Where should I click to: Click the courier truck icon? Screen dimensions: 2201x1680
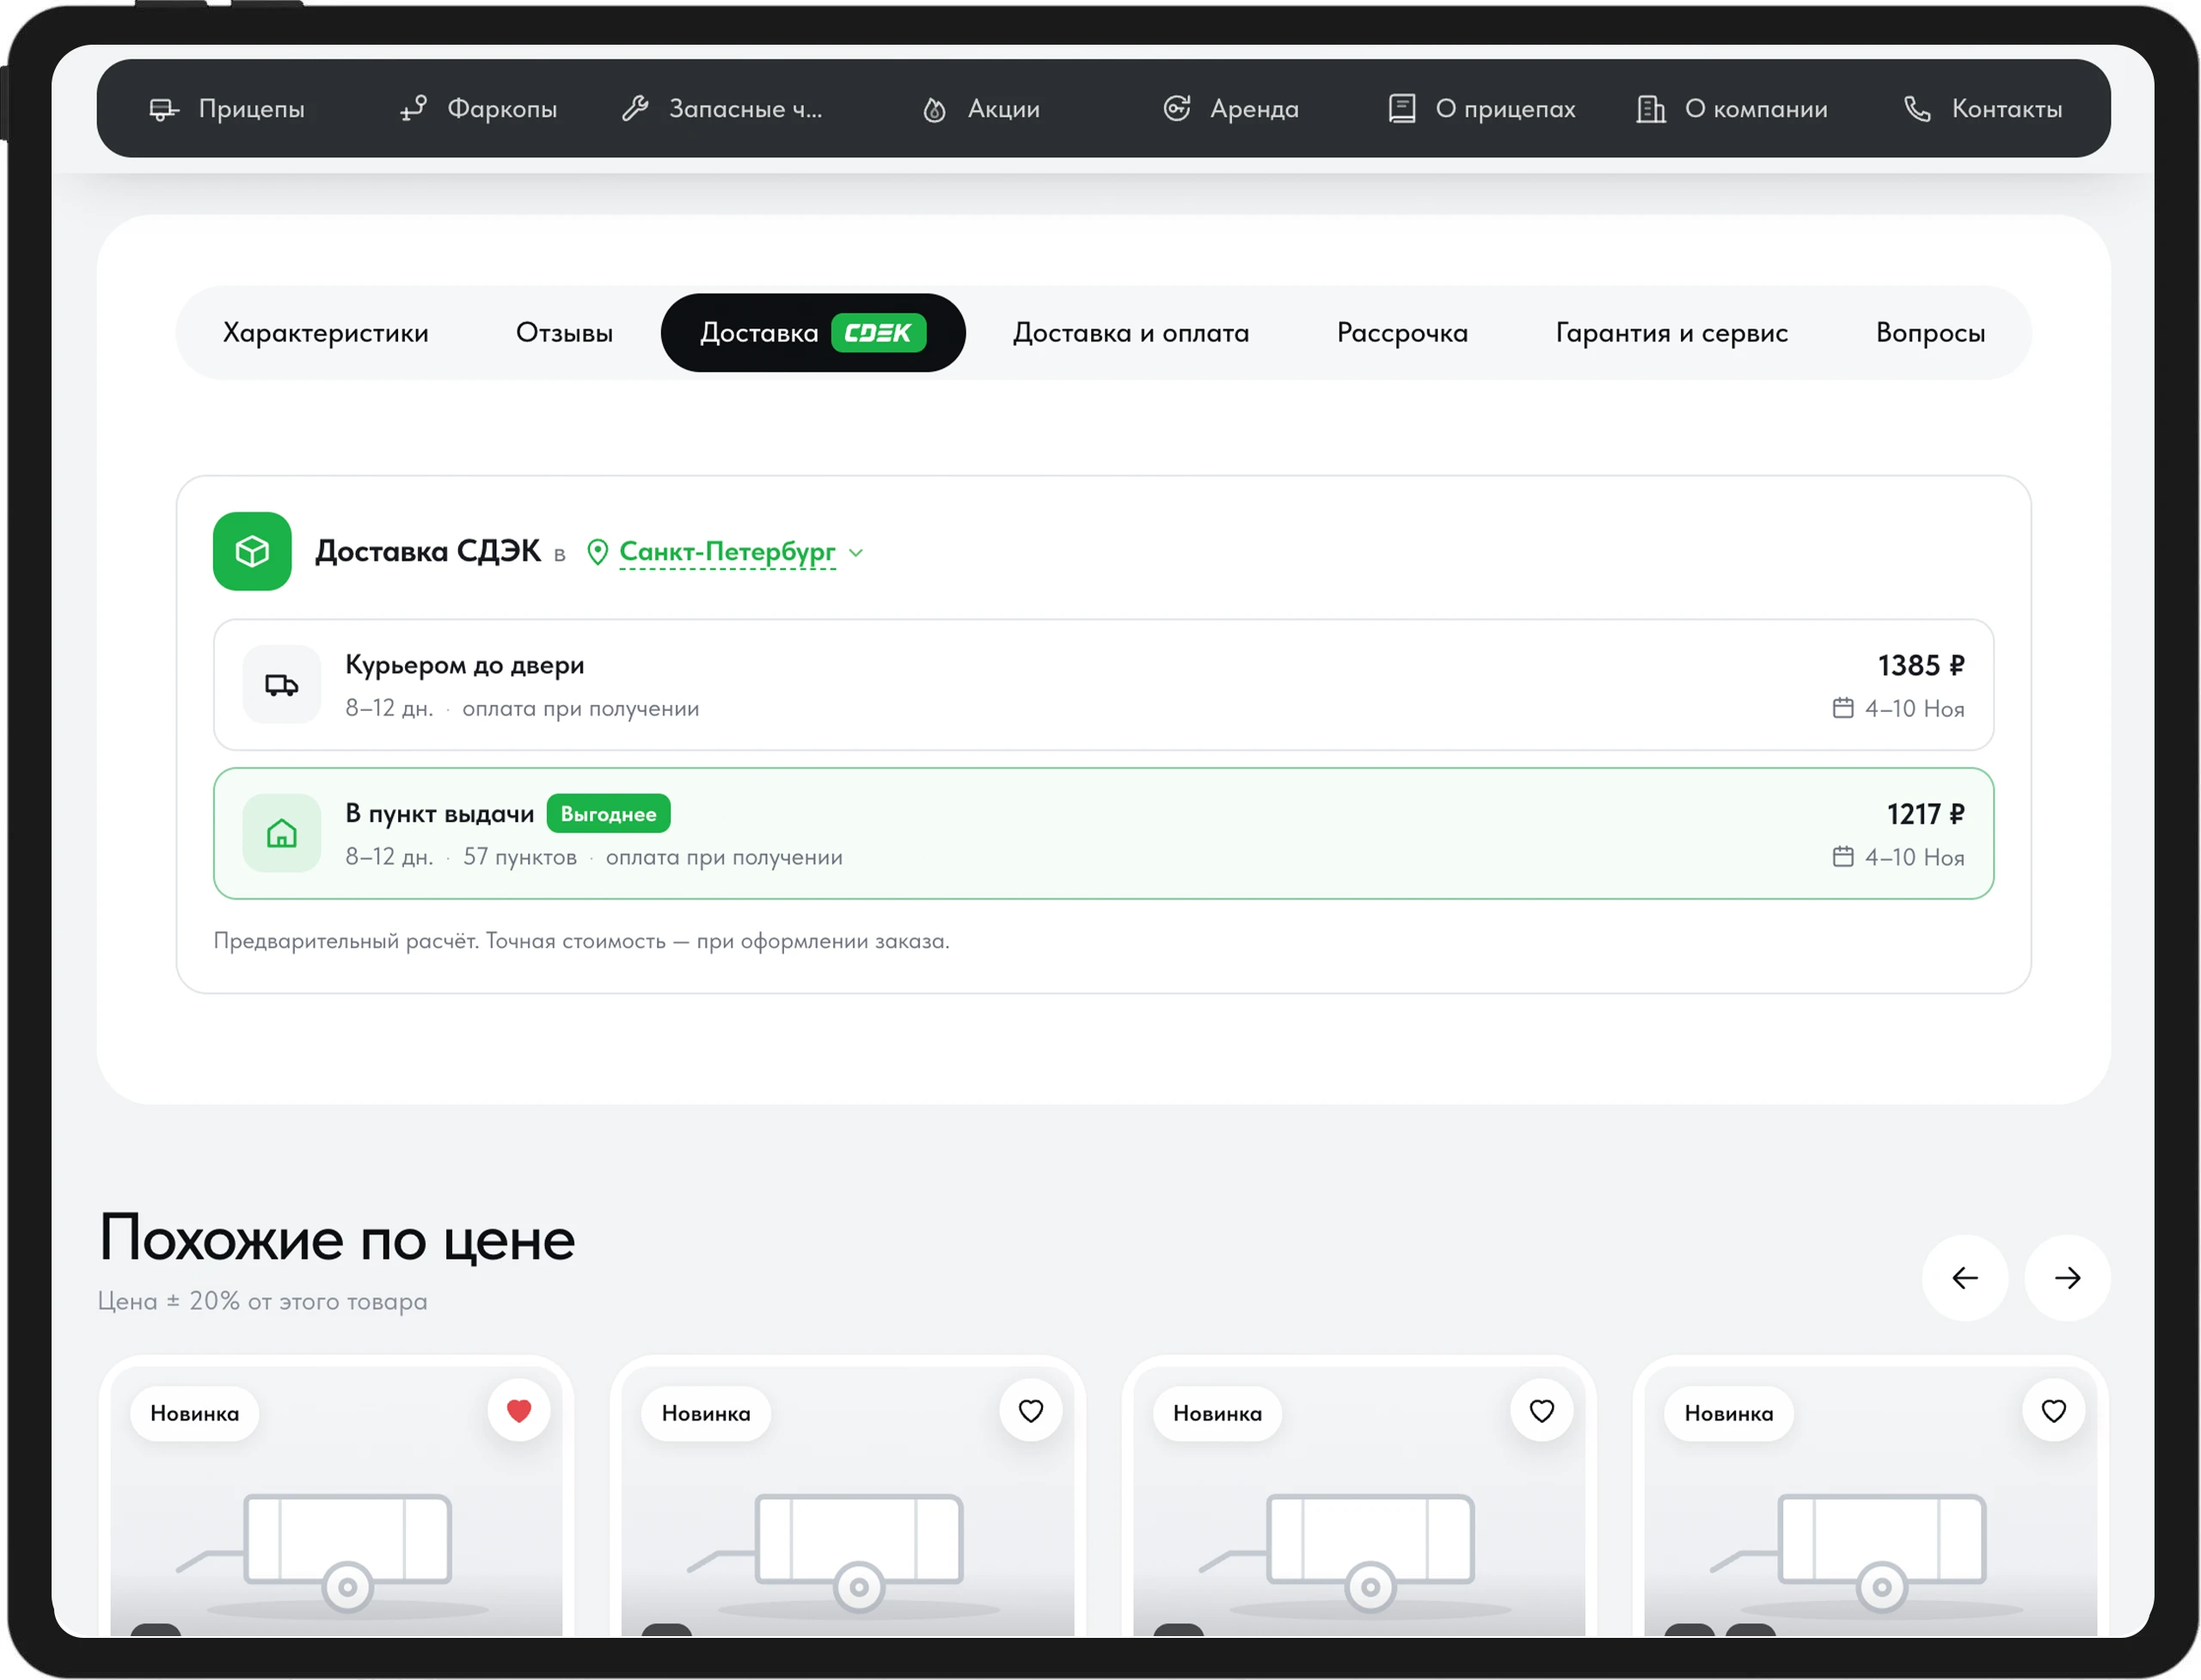point(282,685)
